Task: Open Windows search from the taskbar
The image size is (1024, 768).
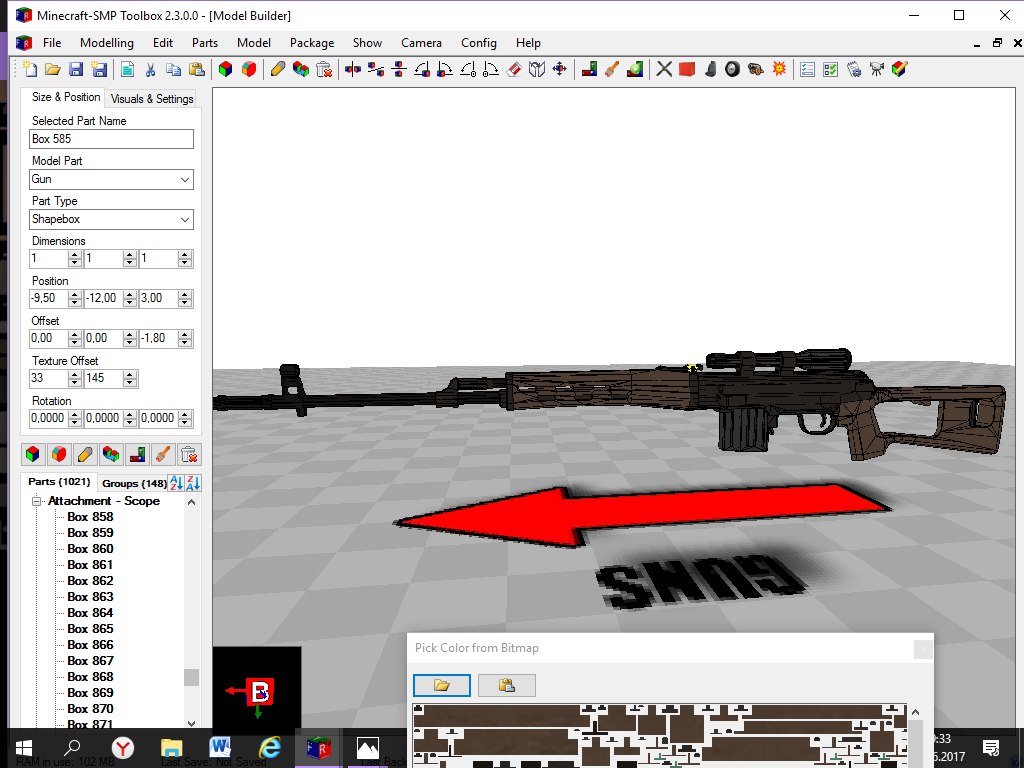Action: coord(72,748)
